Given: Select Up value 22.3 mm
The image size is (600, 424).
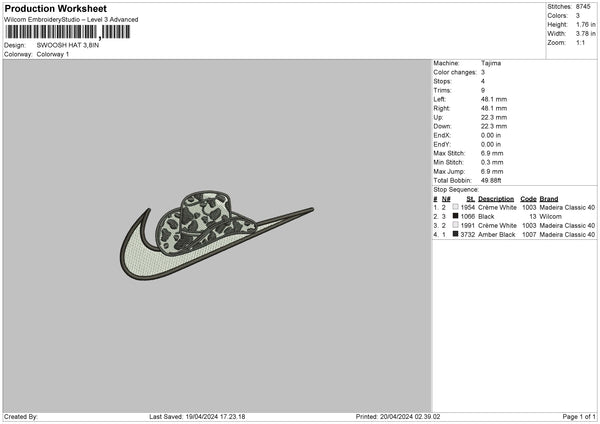Looking at the screenshot, I should tap(494, 117).
